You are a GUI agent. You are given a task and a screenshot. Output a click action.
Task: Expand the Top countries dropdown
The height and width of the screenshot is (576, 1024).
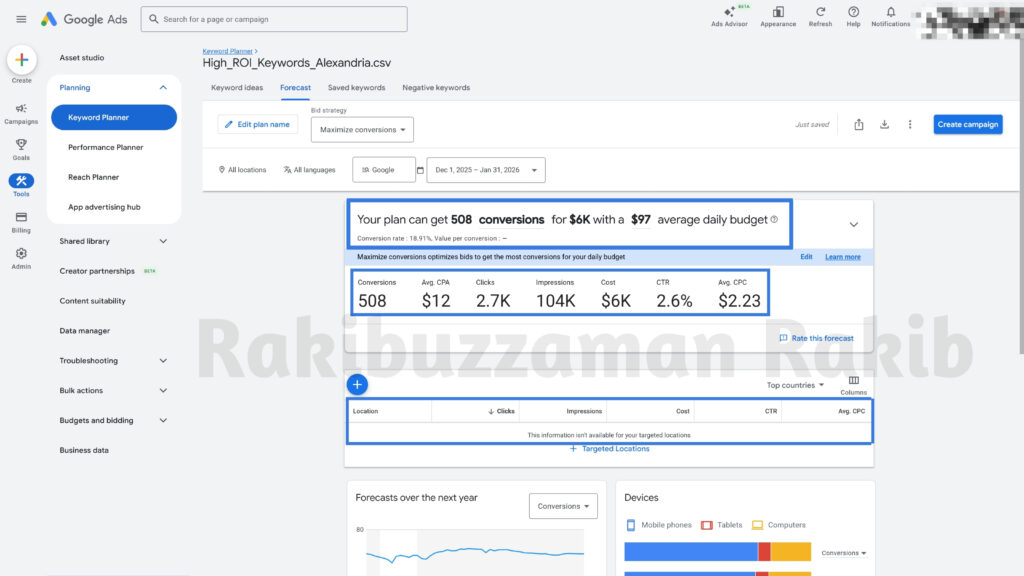[x=795, y=385]
